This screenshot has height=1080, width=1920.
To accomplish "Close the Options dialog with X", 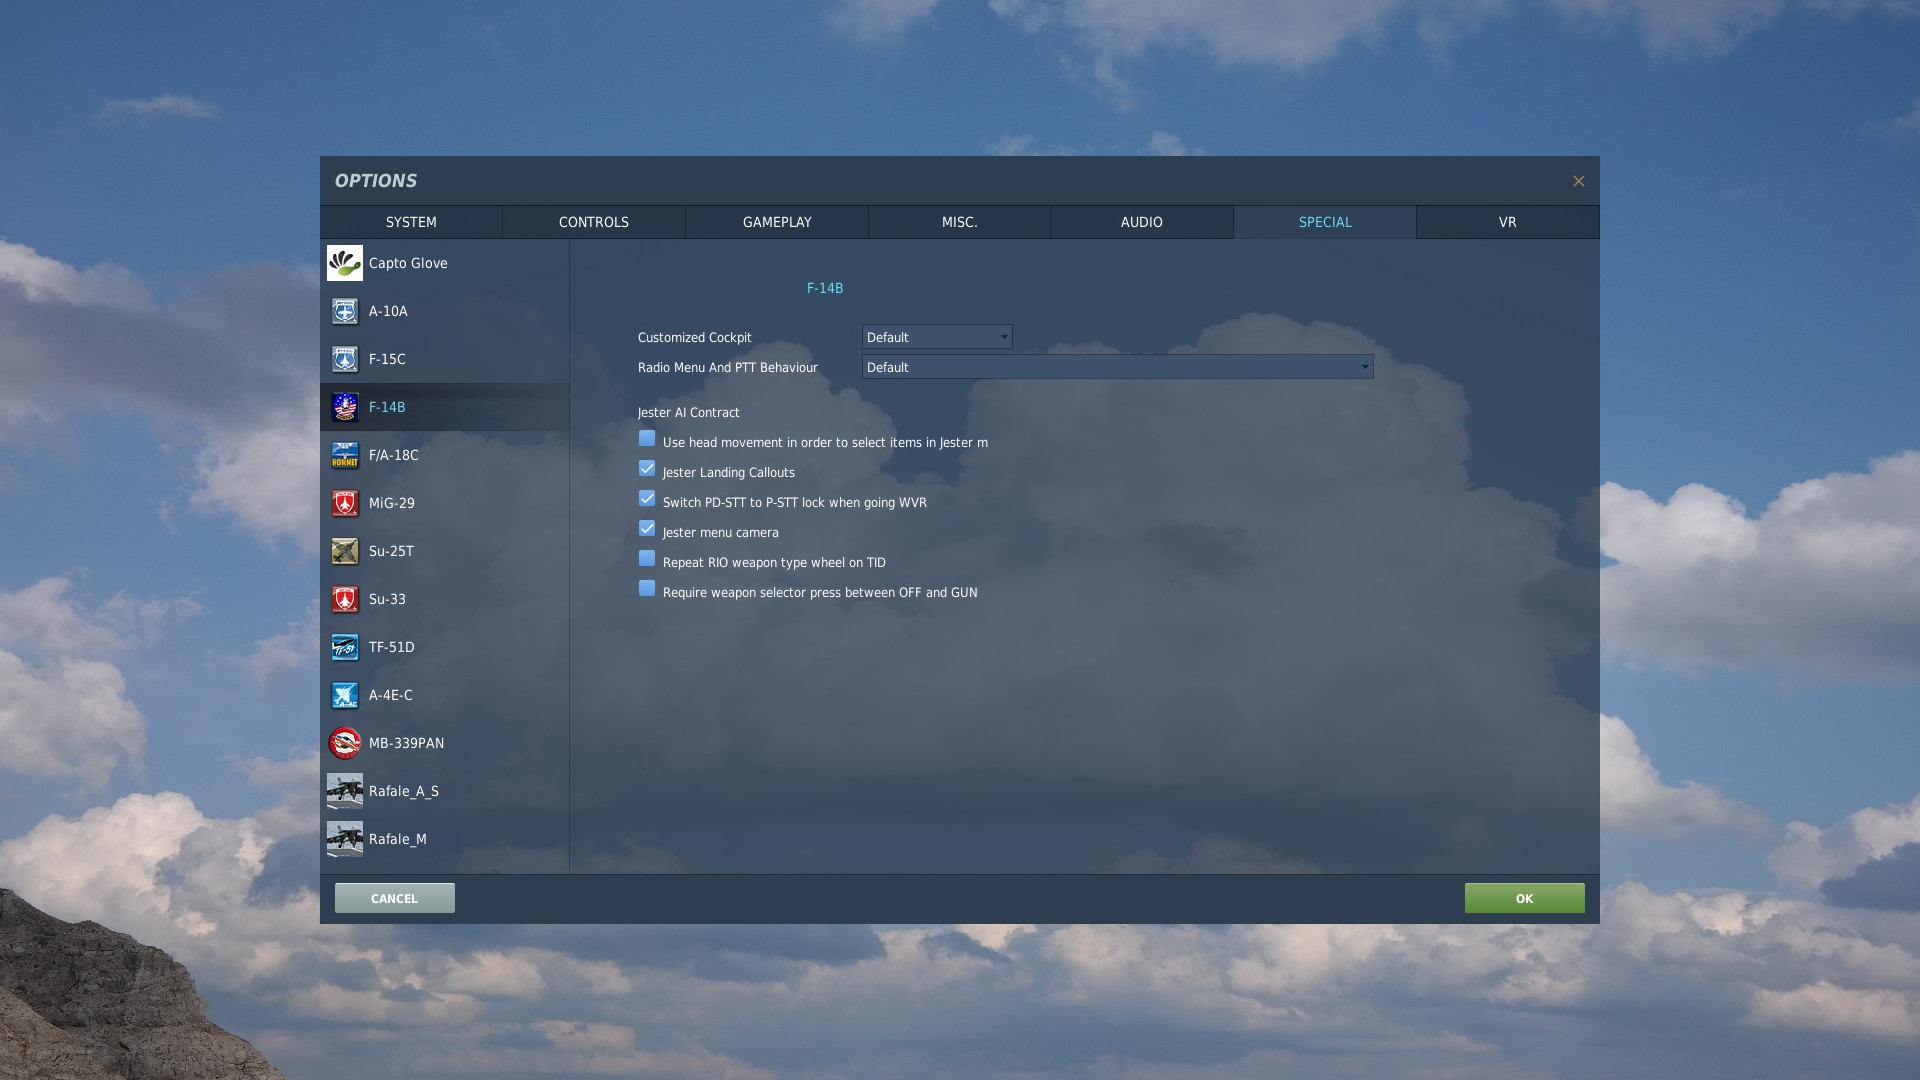I will click(1579, 181).
